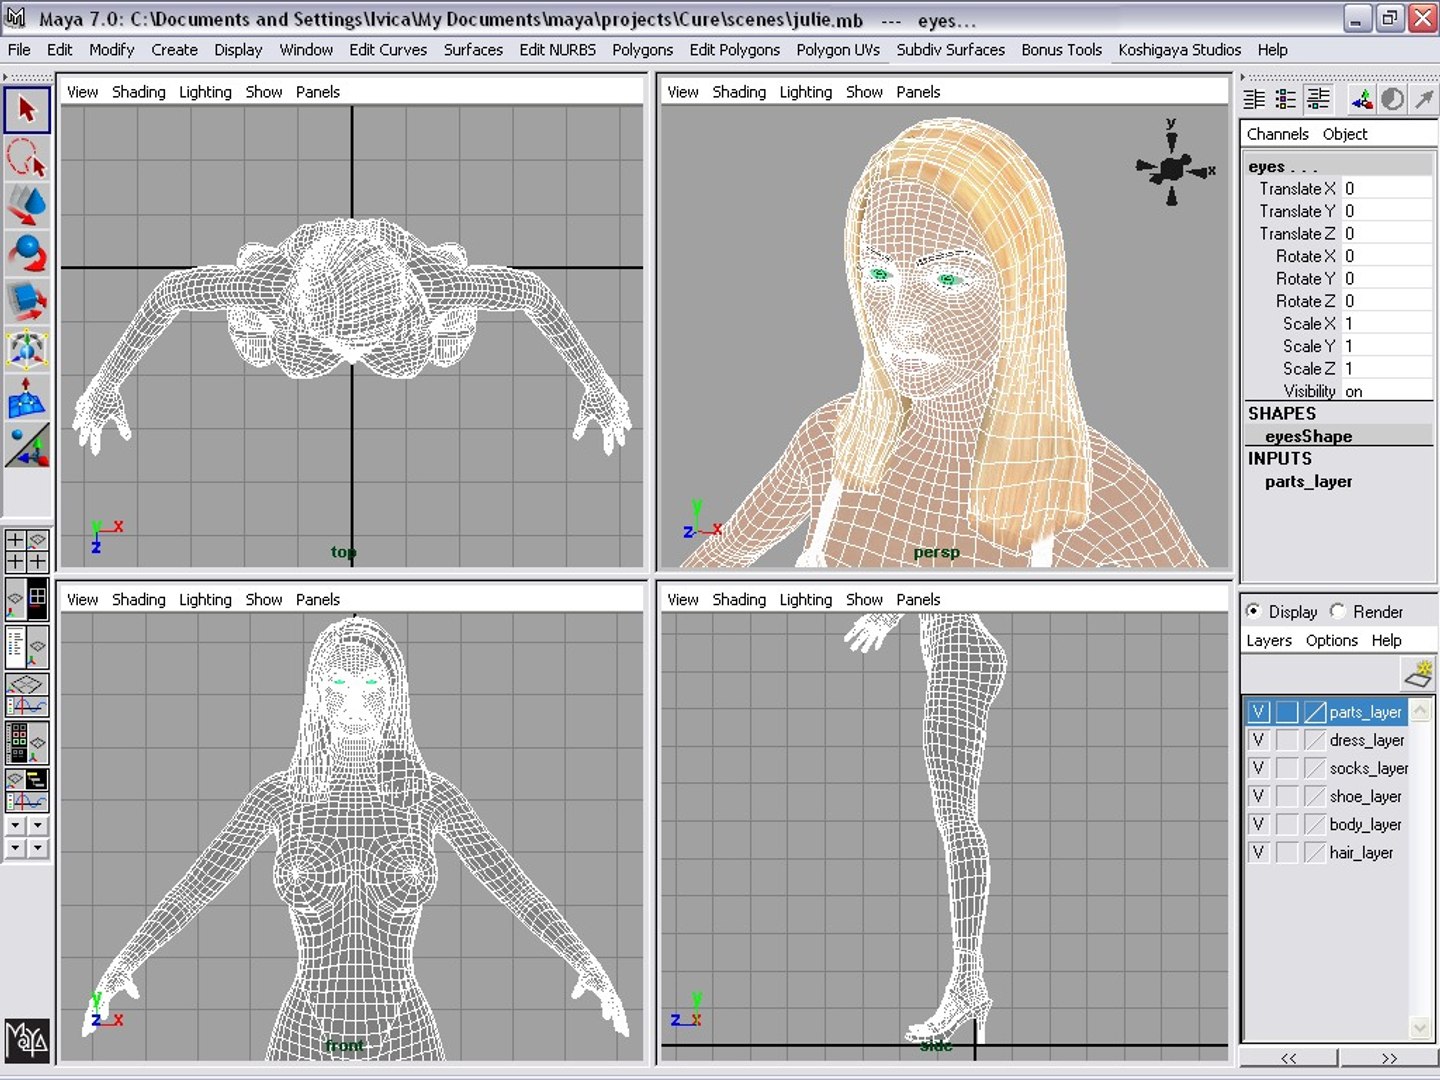Pick the Rotate tool
The height and width of the screenshot is (1080, 1440).
coord(27,254)
